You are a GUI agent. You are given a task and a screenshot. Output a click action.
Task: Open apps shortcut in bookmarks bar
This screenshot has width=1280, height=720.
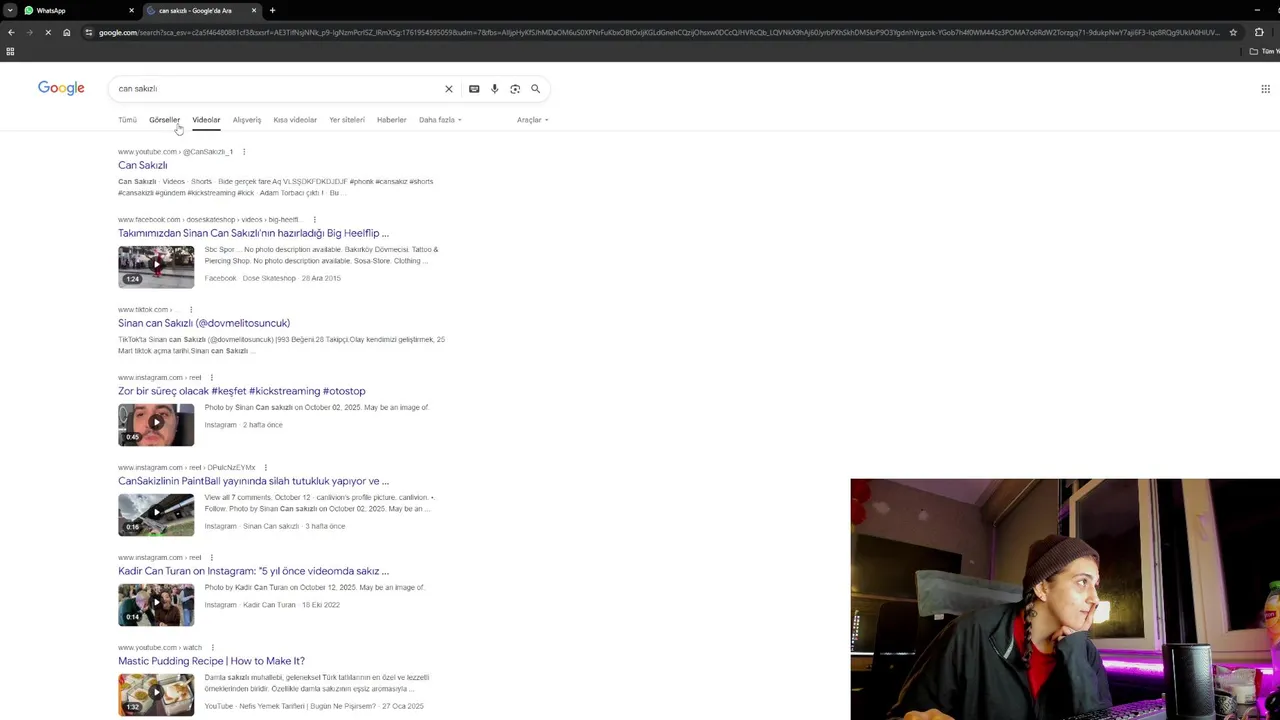[x=10, y=51]
